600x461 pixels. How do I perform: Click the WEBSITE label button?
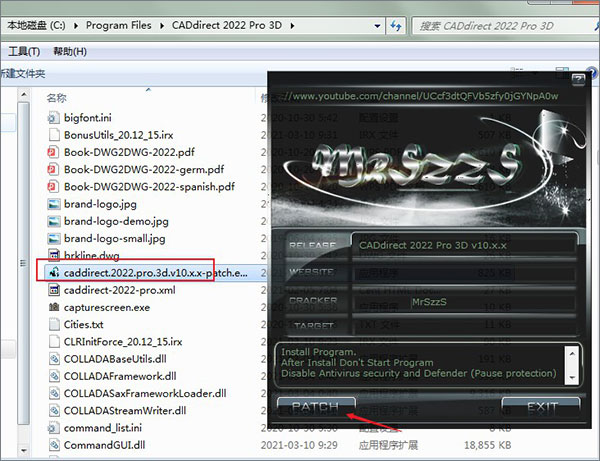point(311,272)
